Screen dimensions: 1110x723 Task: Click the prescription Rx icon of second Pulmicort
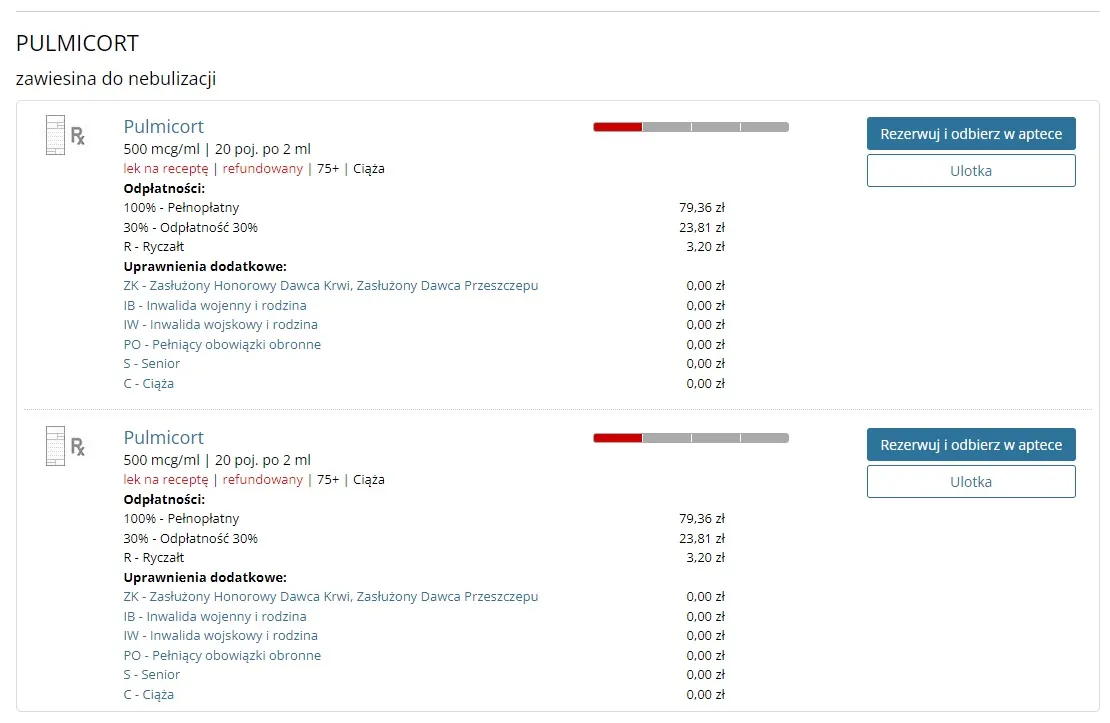[x=78, y=447]
